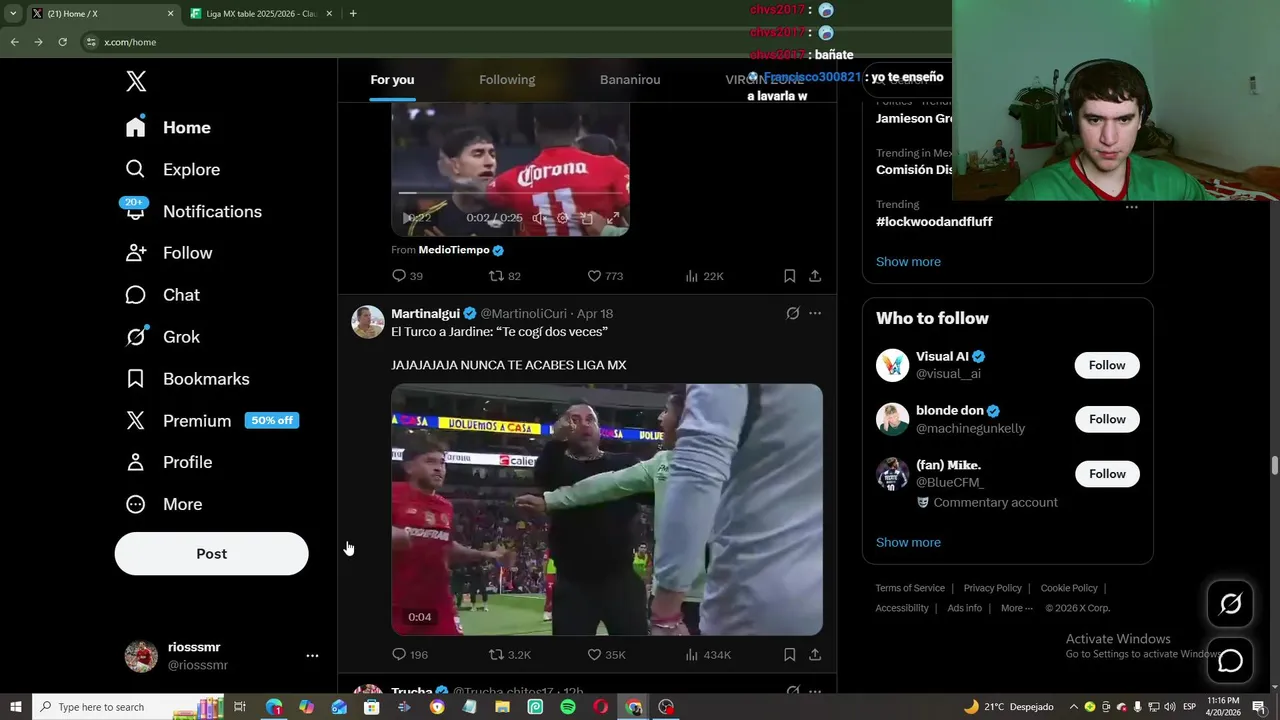
Task: Open account menu dots next to riosssmr
Action: click(312, 656)
